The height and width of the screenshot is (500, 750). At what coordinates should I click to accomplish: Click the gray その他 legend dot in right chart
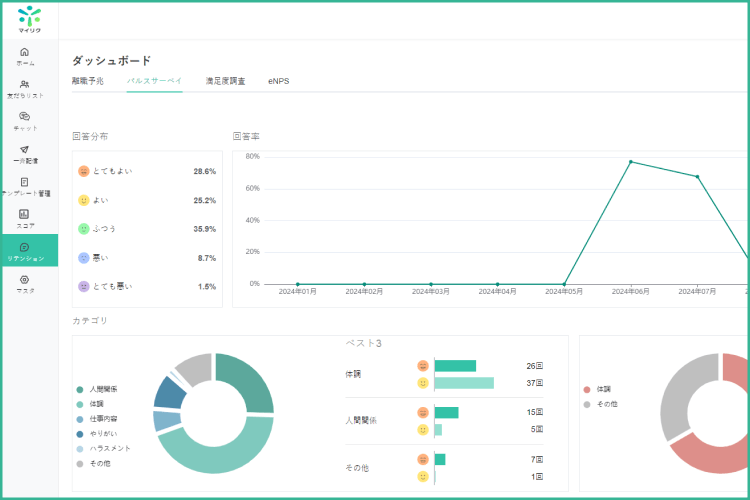click(587, 404)
